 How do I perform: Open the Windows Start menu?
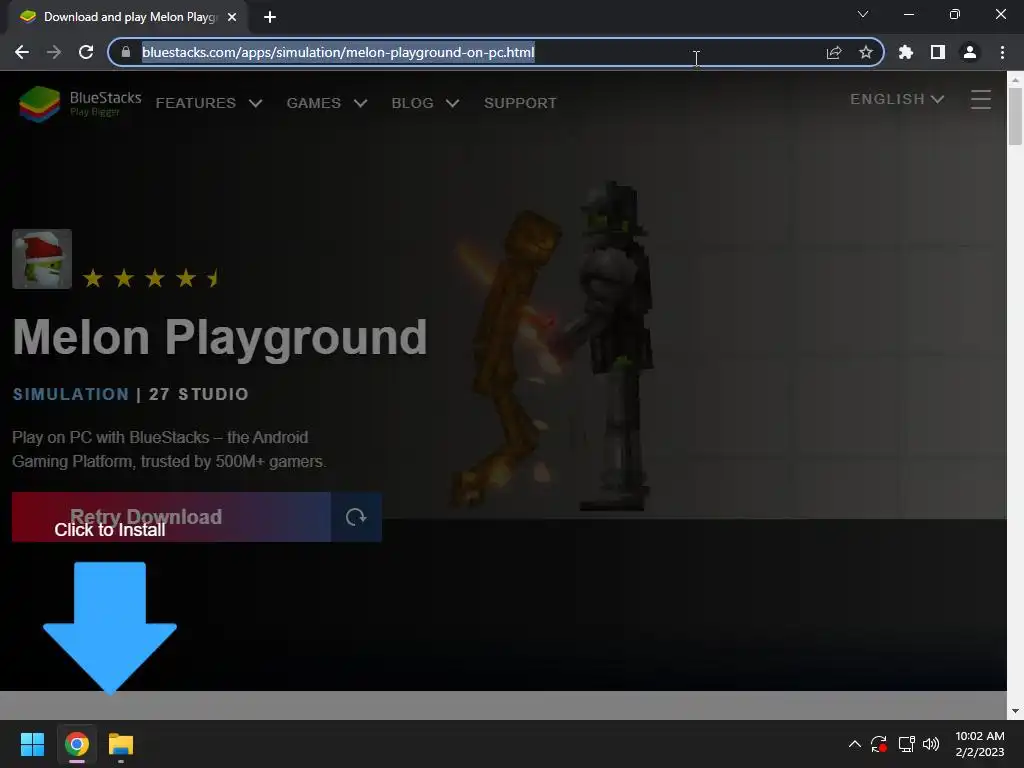click(32, 744)
